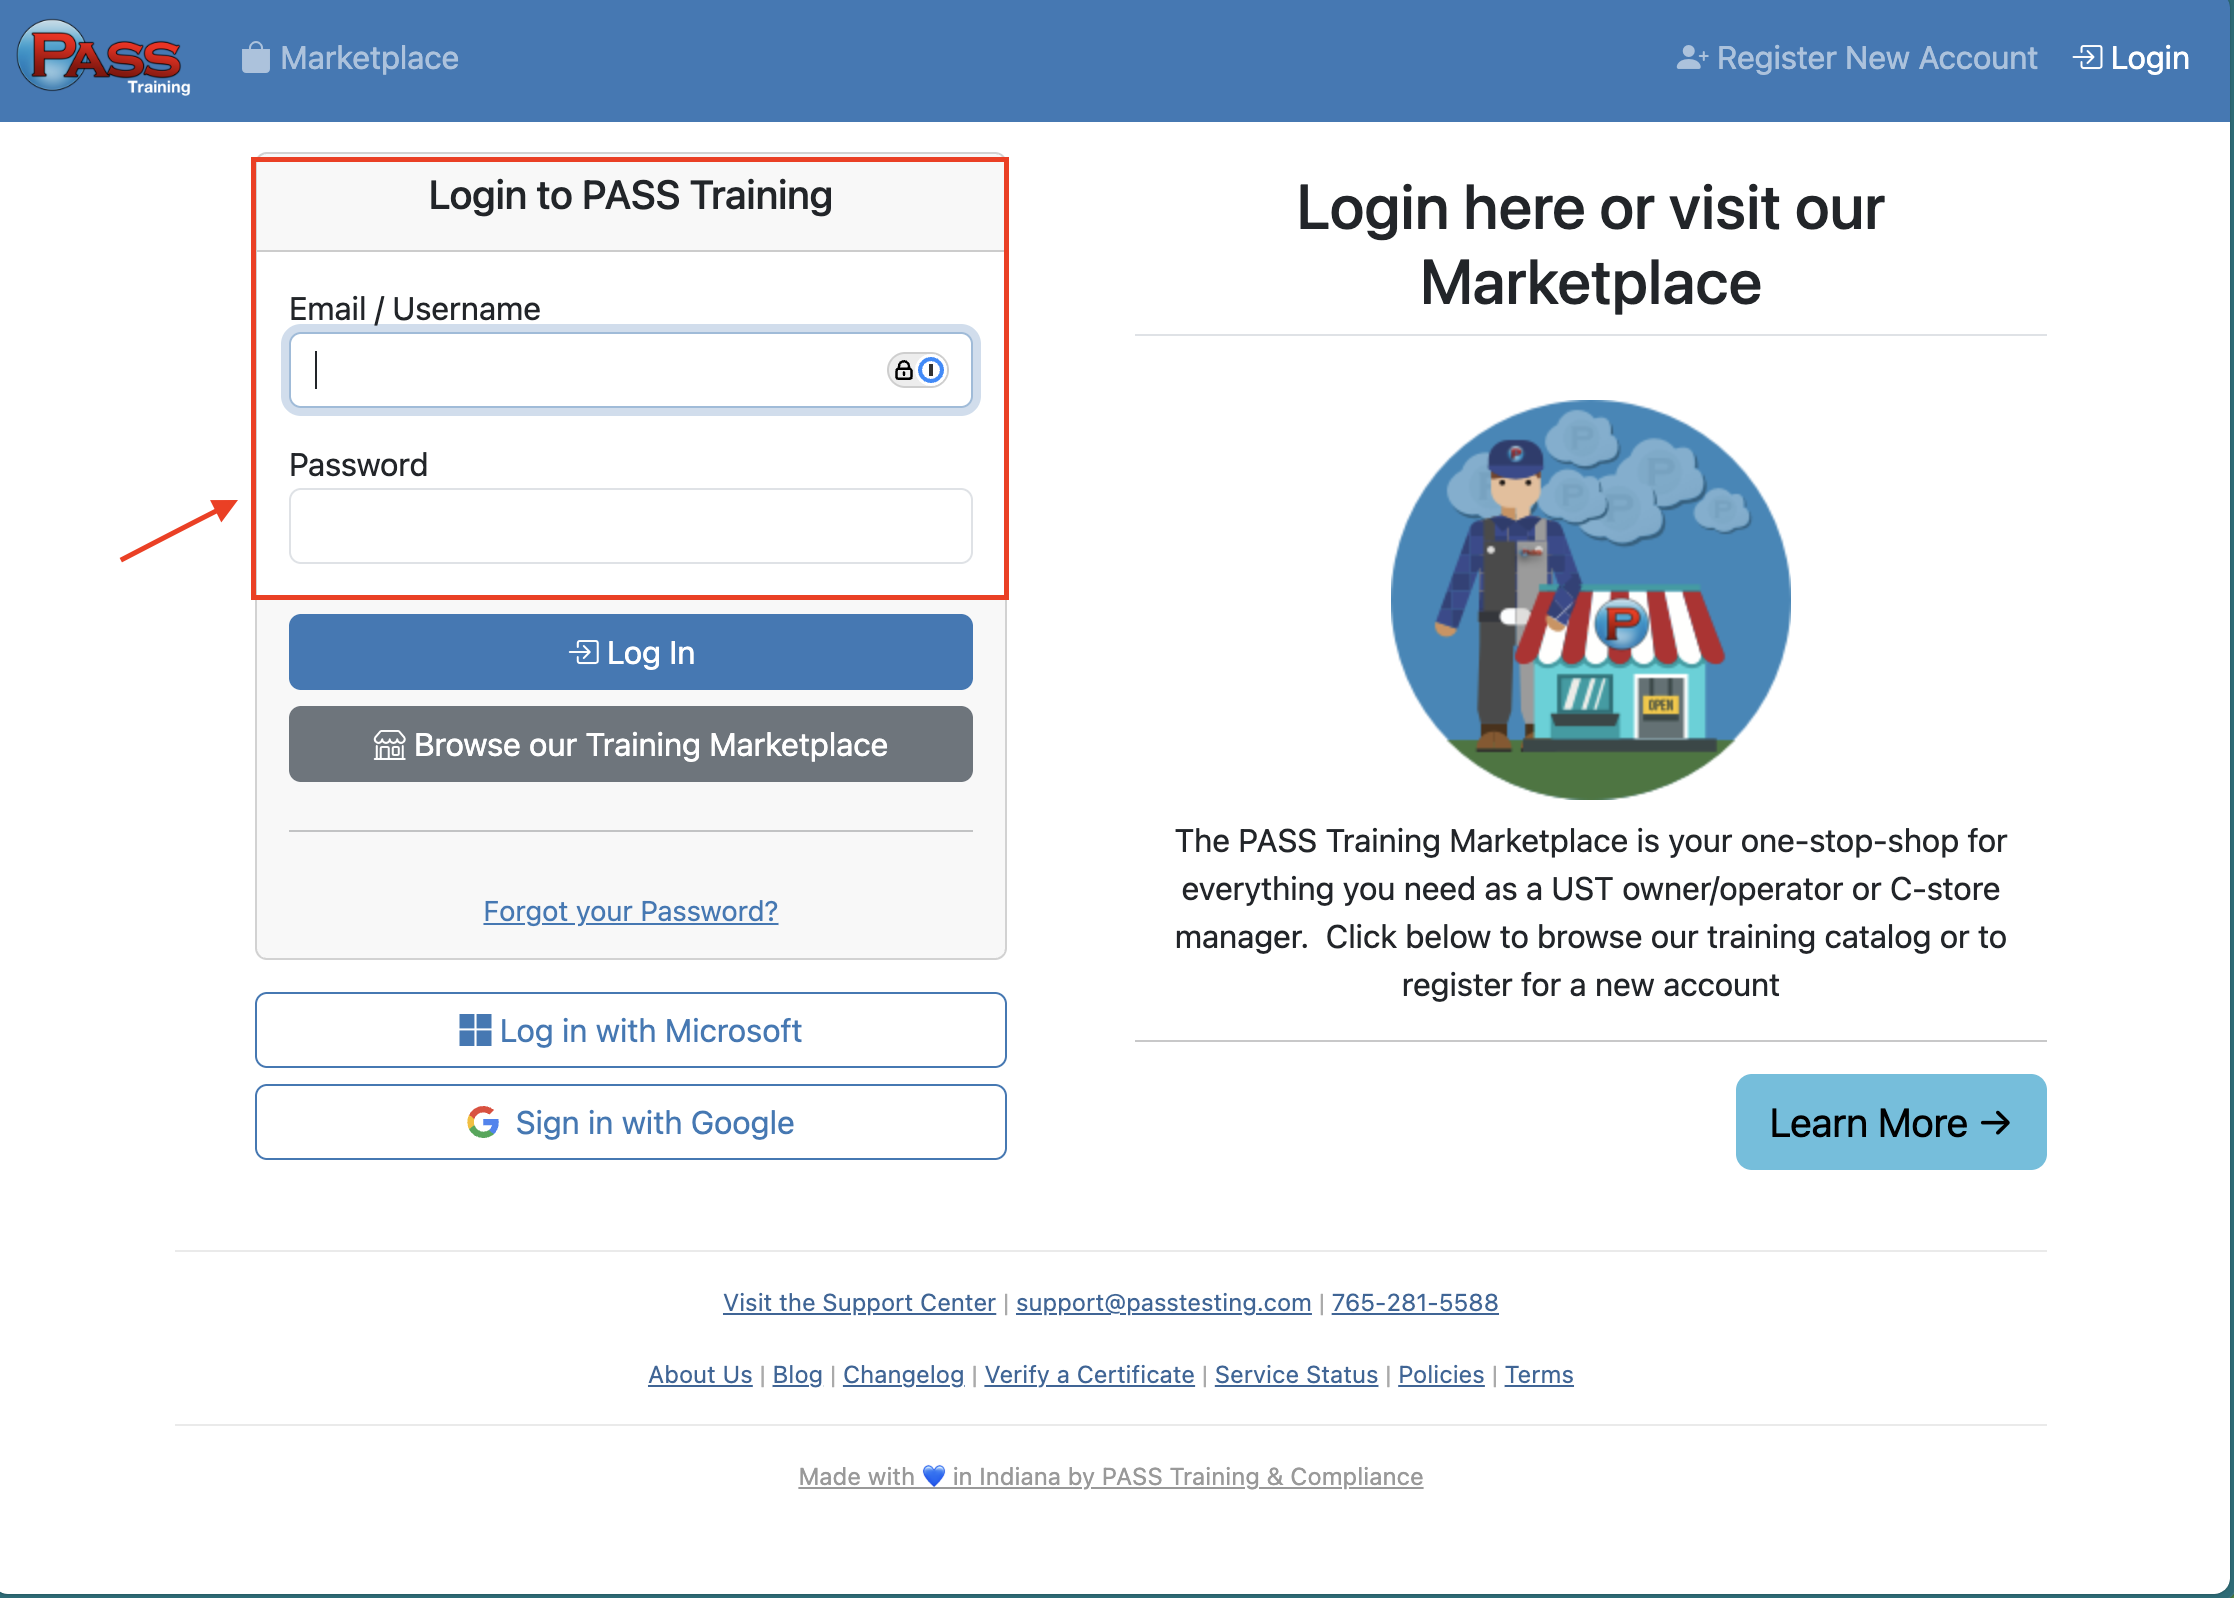Open Register New Account in navbar

[x=1857, y=58]
